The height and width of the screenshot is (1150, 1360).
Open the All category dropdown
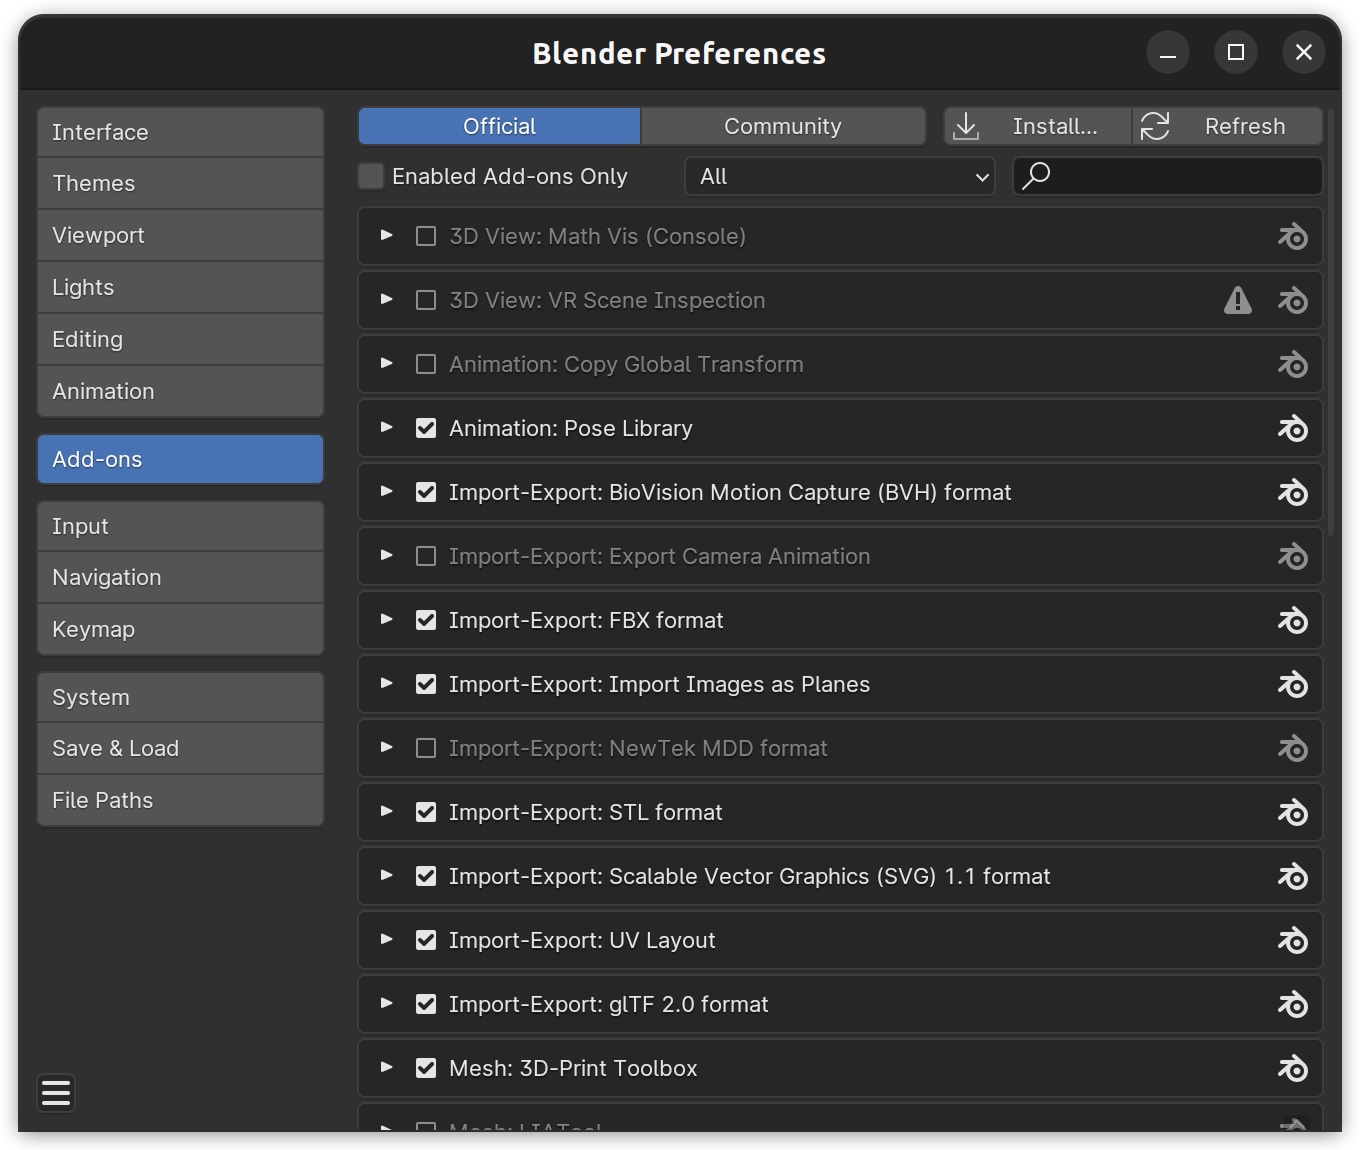[840, 176]
